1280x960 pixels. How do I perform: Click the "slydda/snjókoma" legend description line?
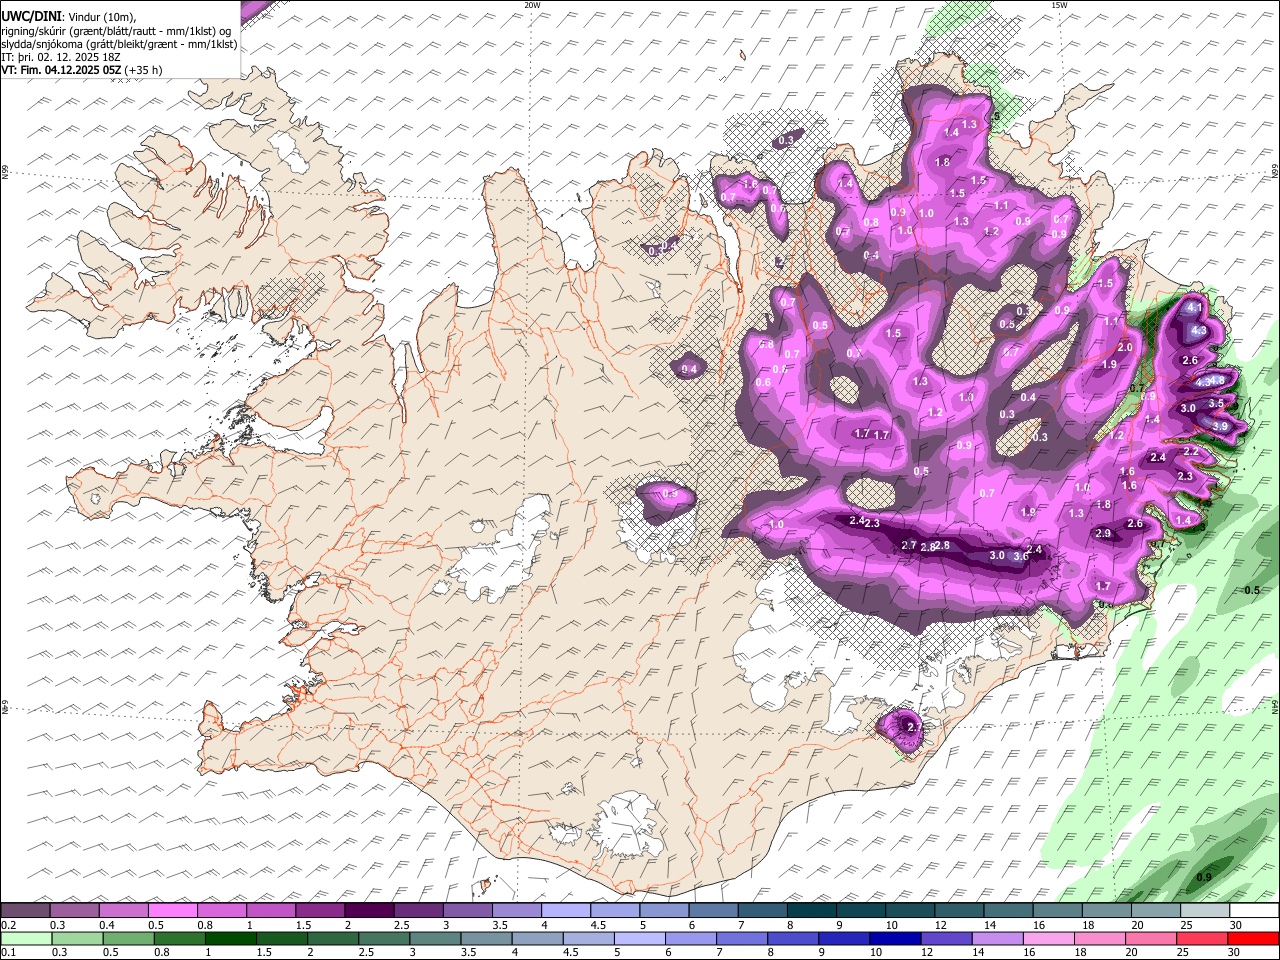tap(119, 44)
